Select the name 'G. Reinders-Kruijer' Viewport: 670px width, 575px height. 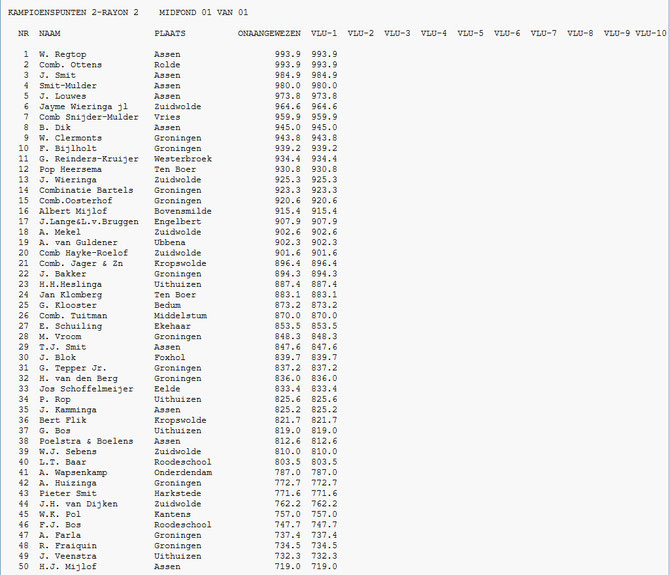[x=89, y=159]
